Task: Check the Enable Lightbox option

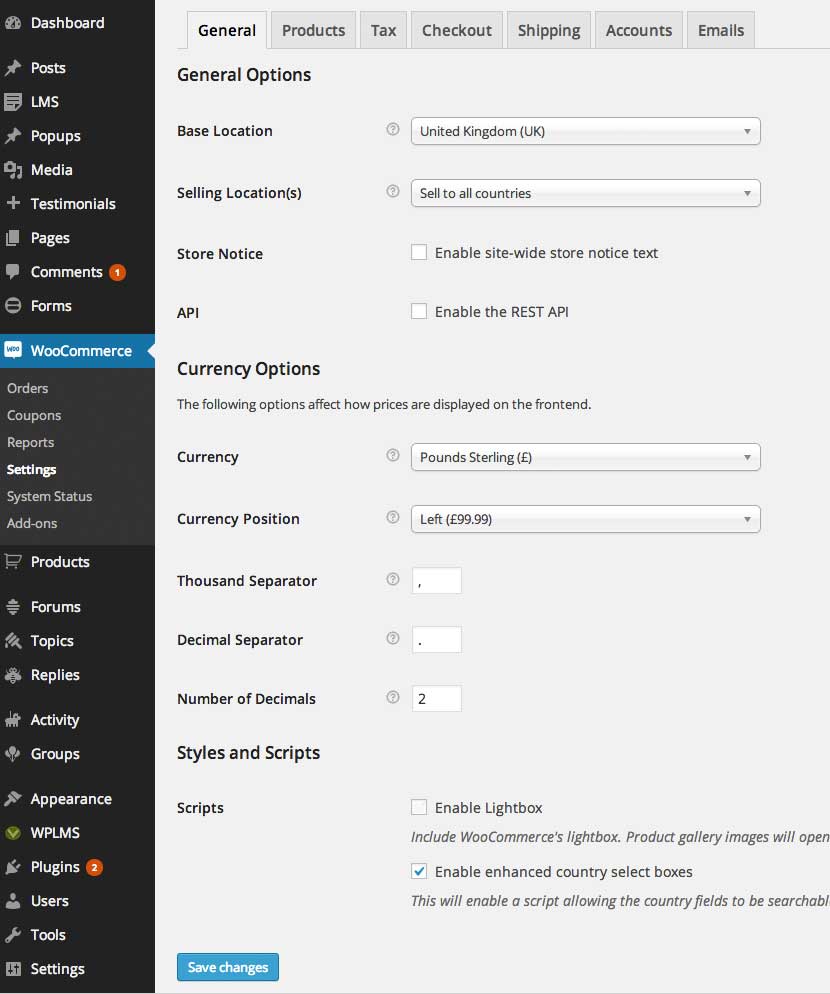Action: click(x=418, y=807)
